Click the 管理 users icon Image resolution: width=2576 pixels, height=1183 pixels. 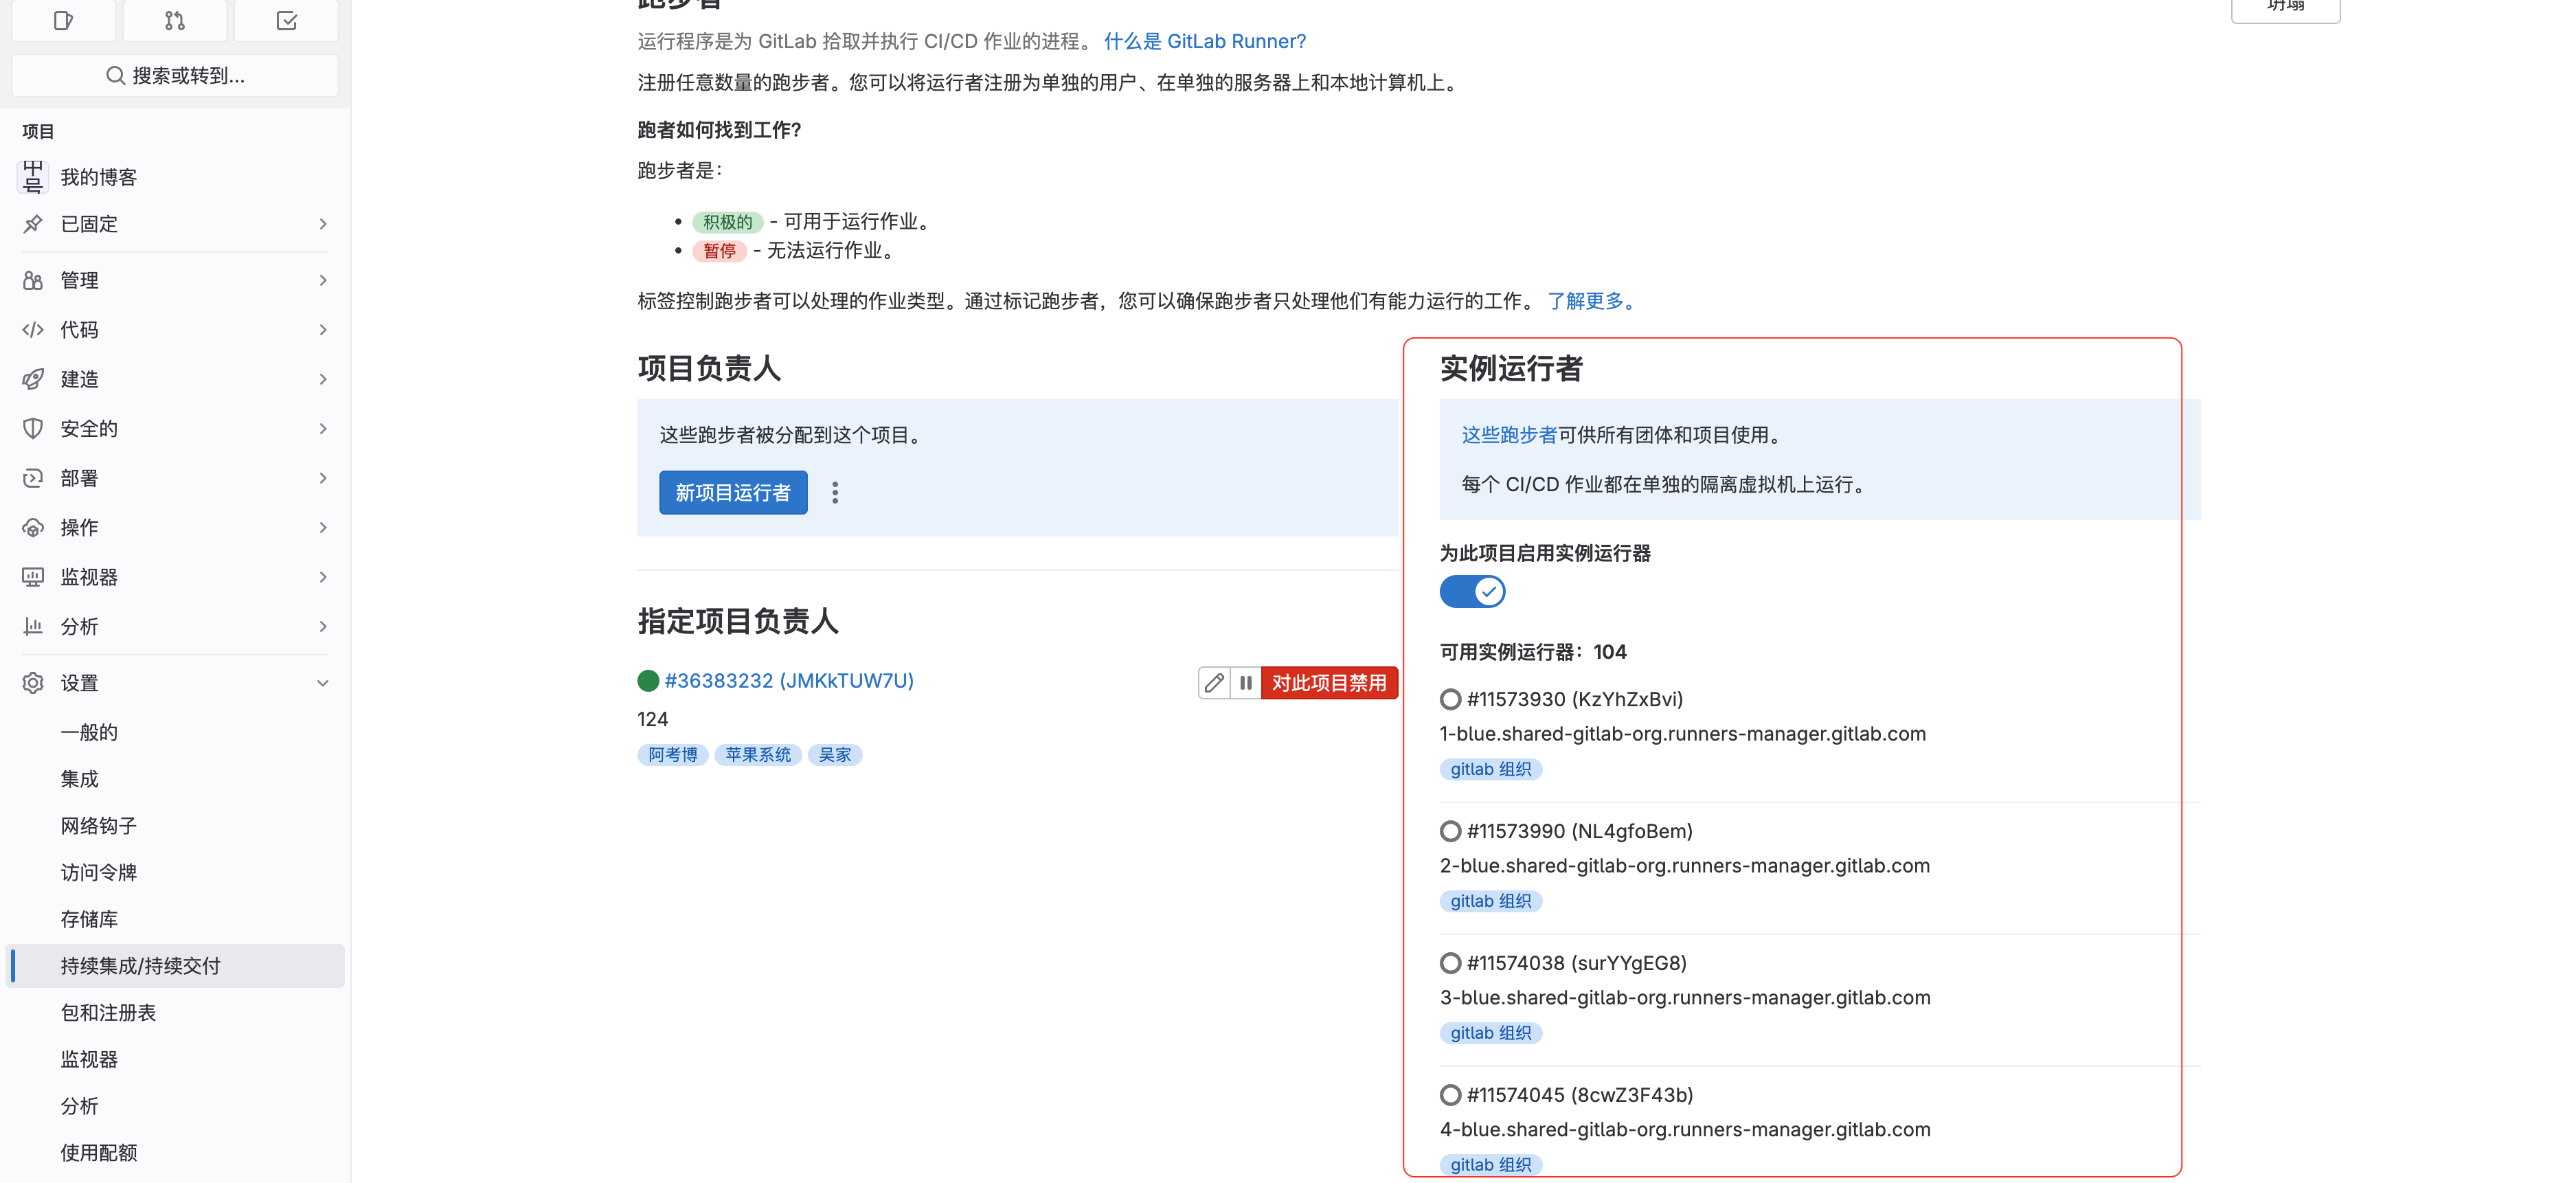tap(33, 280)
